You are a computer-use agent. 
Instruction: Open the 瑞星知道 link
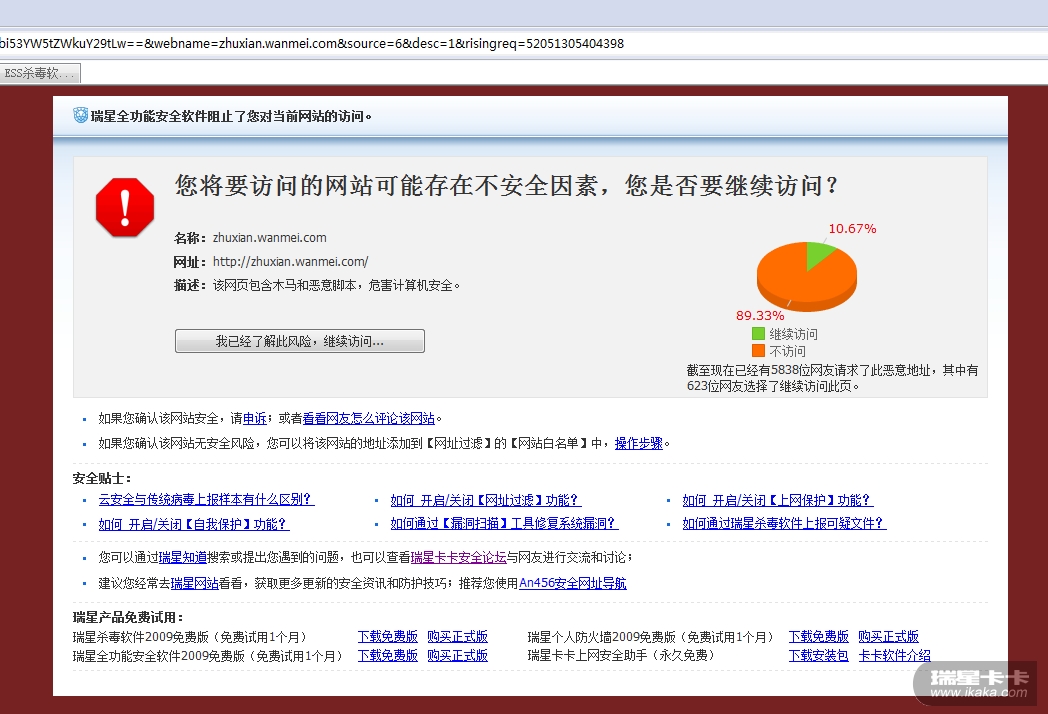click(182, 558)
